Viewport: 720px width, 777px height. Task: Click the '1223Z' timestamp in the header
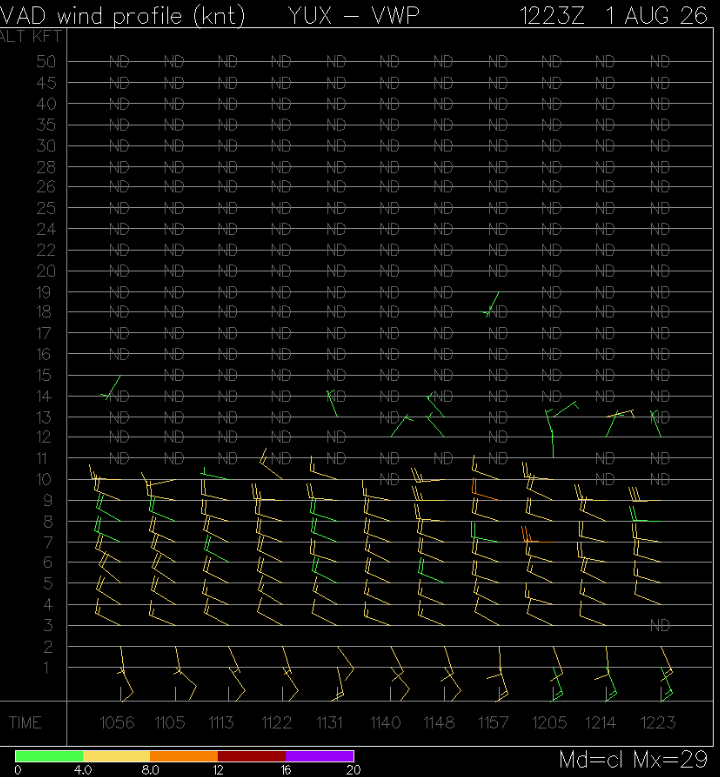(x=552, y=16)
